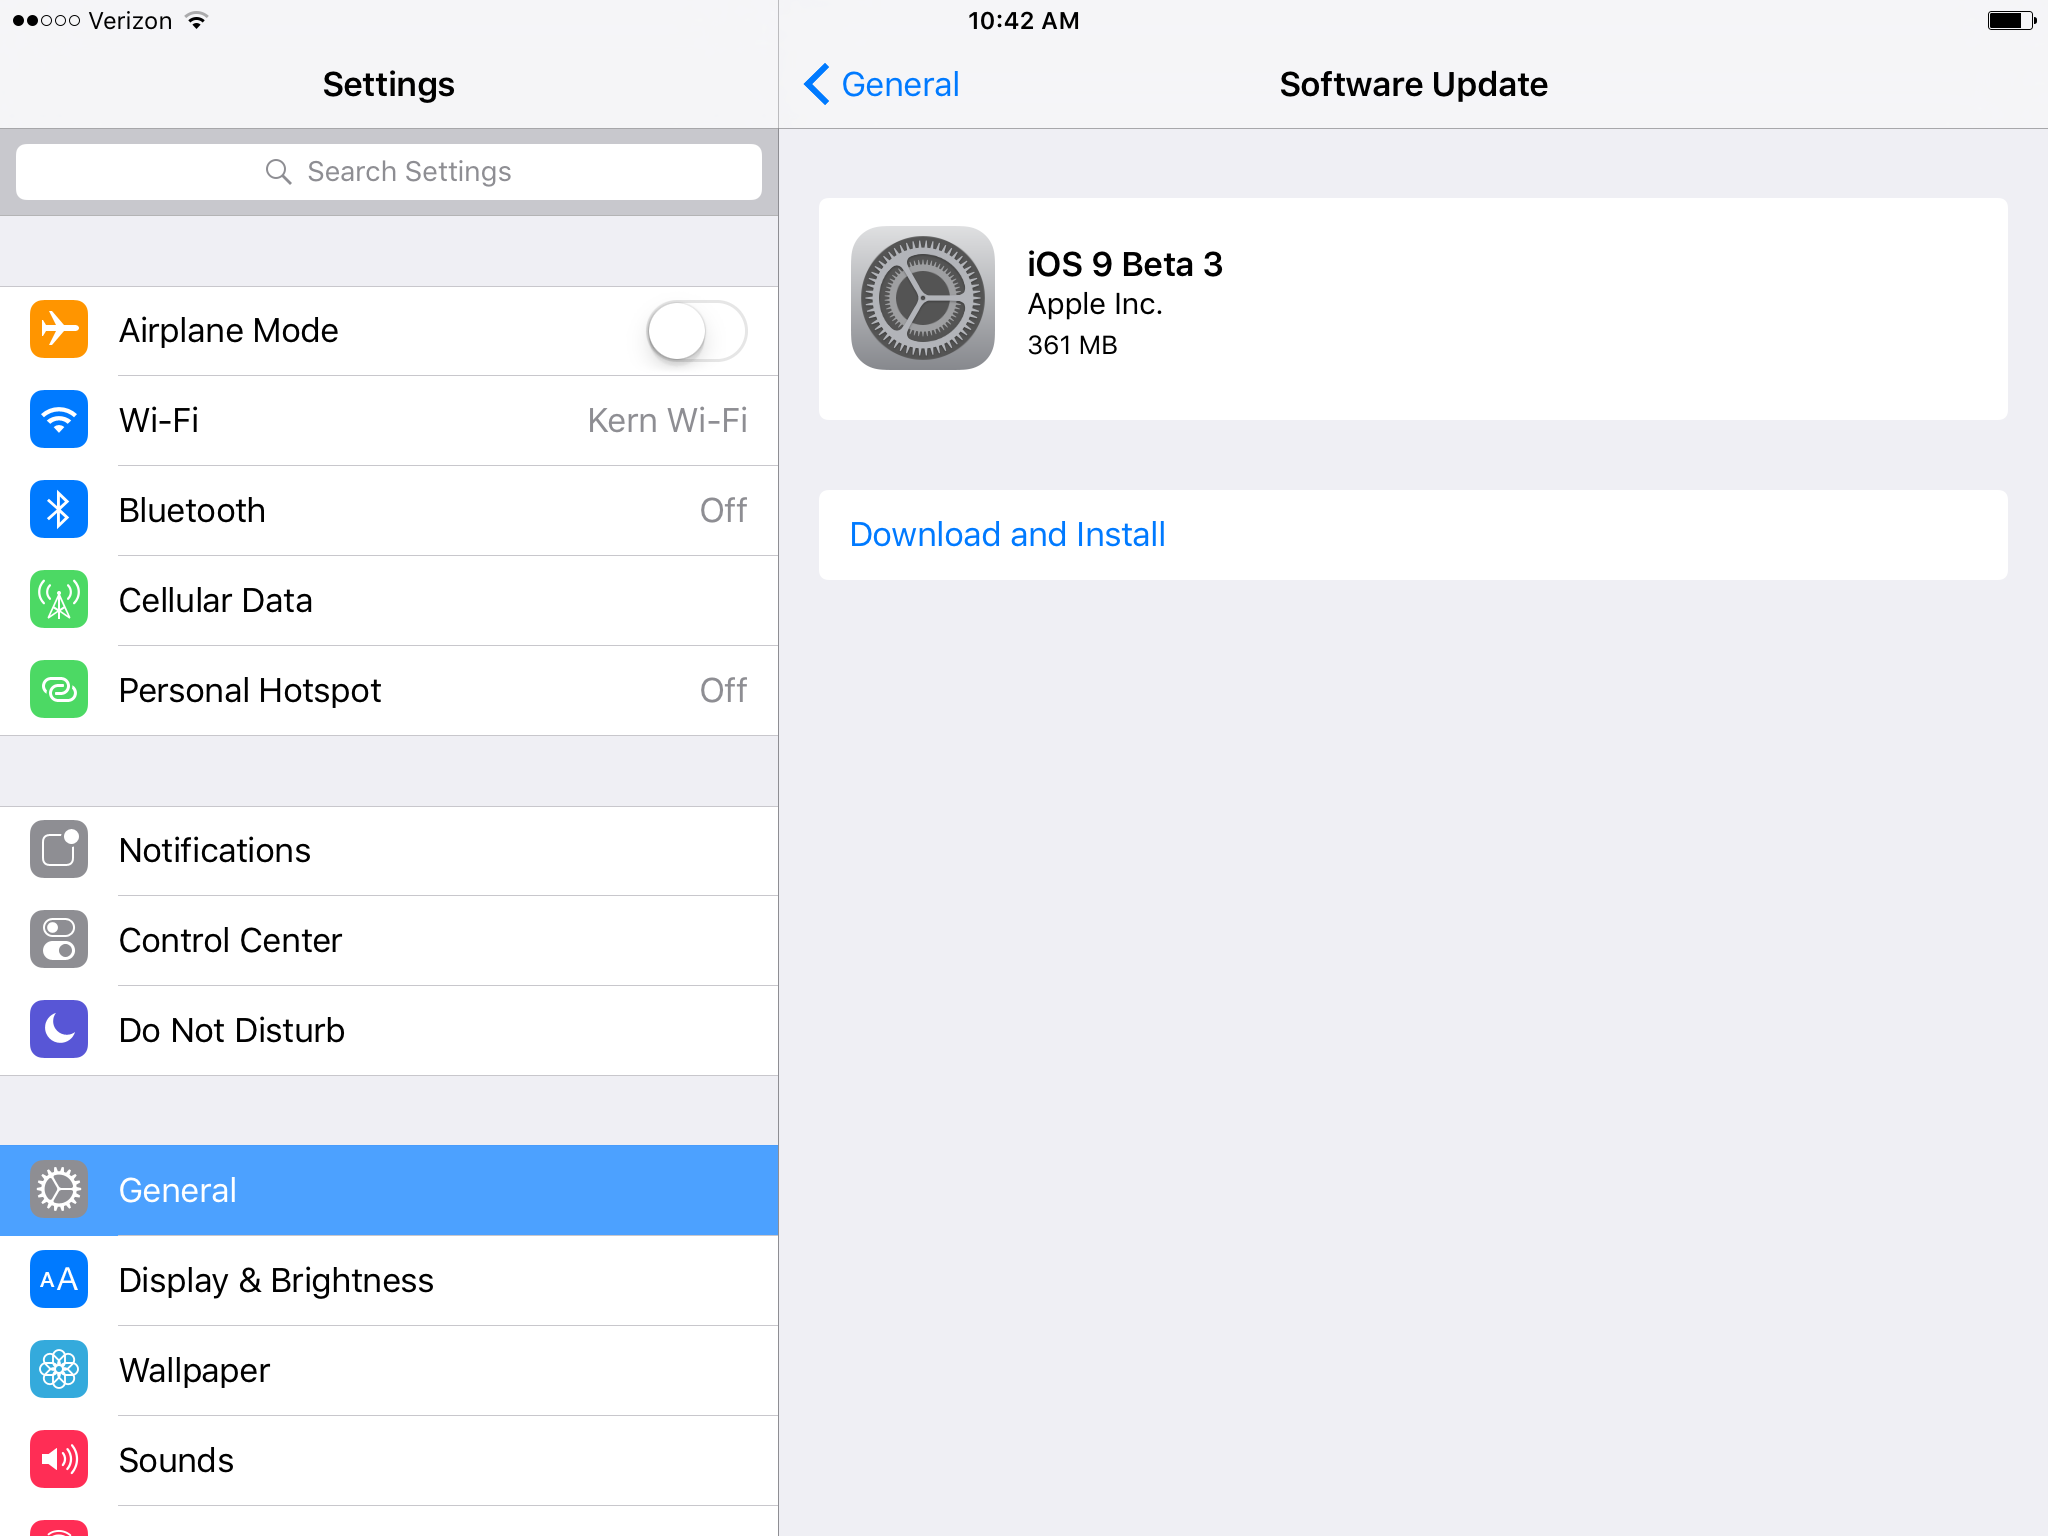Tap the red Sounds speaker icon
Screen dimensions: 2048x1536
point(59,1459)
